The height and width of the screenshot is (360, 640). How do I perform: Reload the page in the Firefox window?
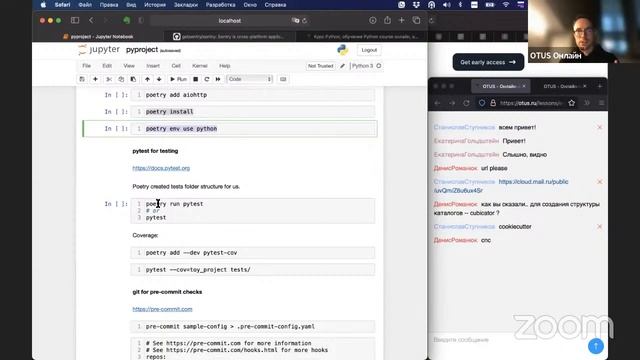coord(466,103)
